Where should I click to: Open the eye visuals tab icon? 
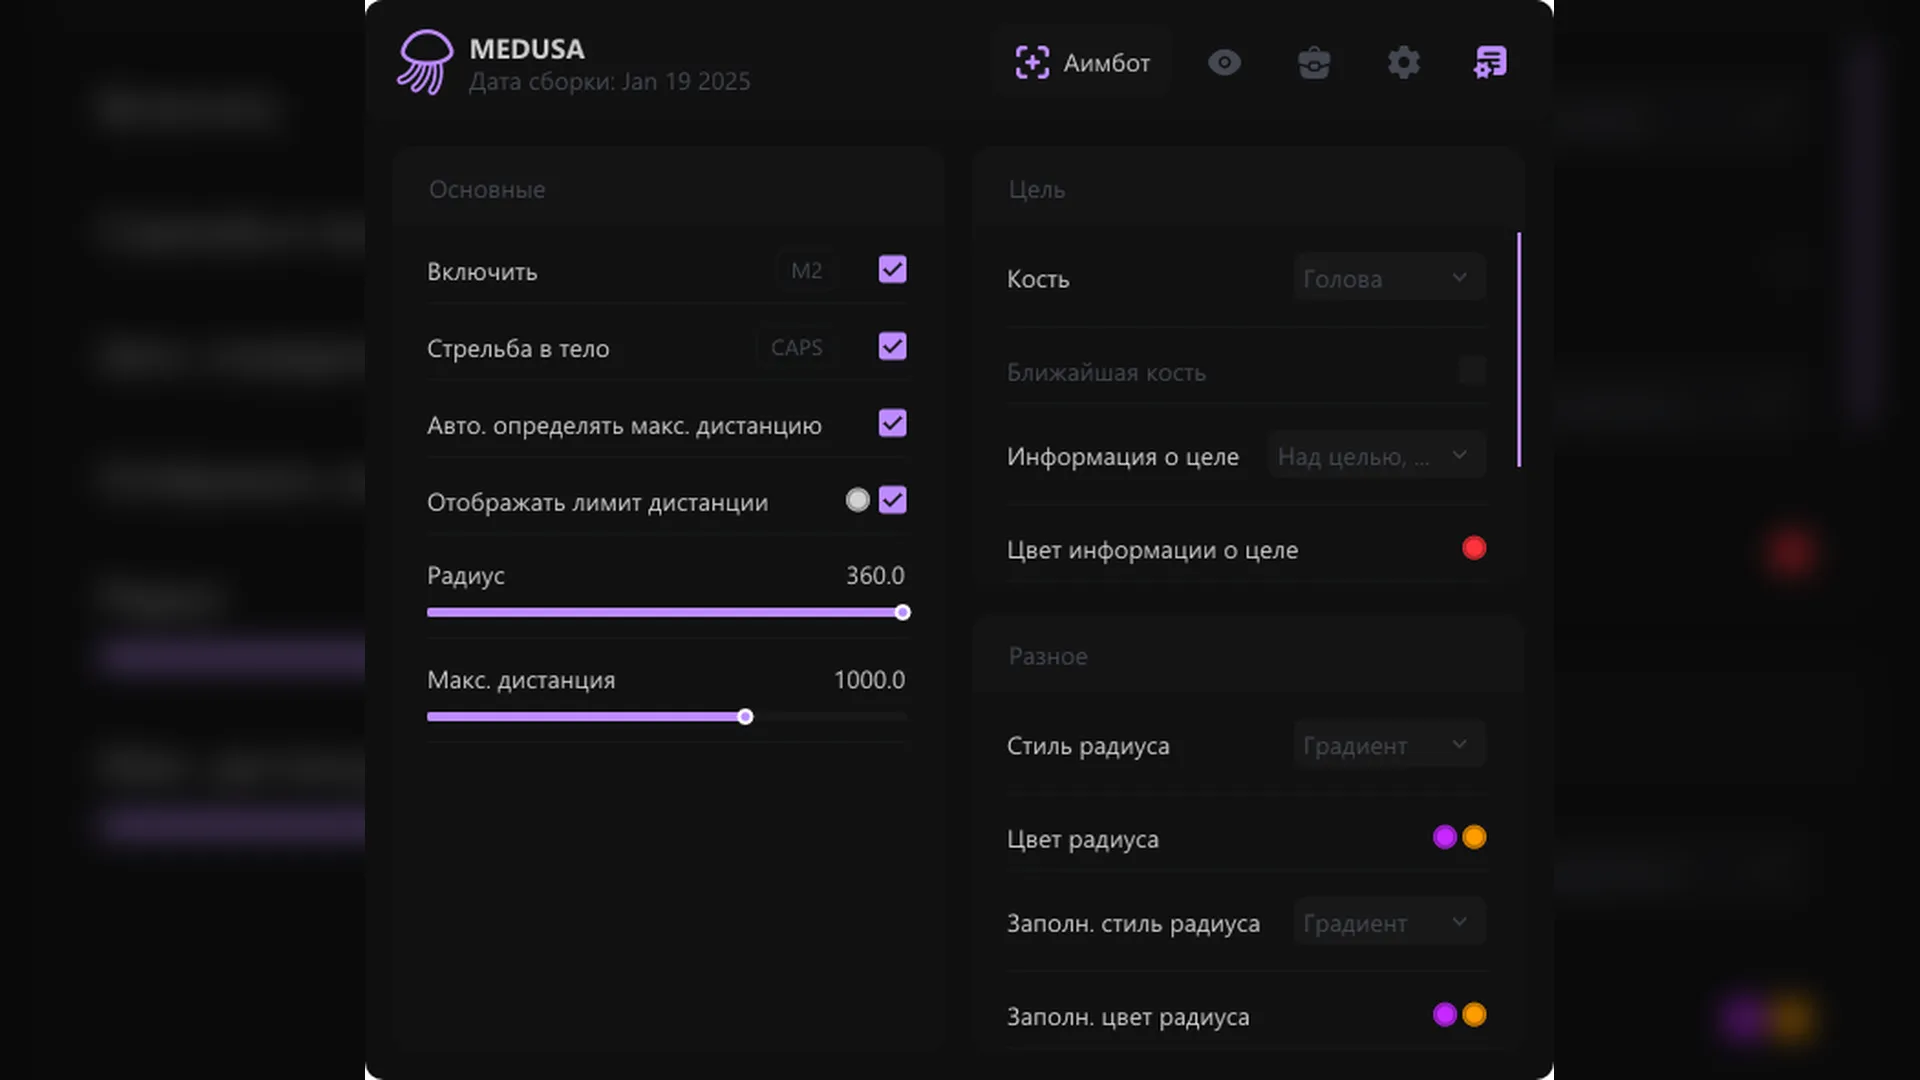coord(1224,62)
